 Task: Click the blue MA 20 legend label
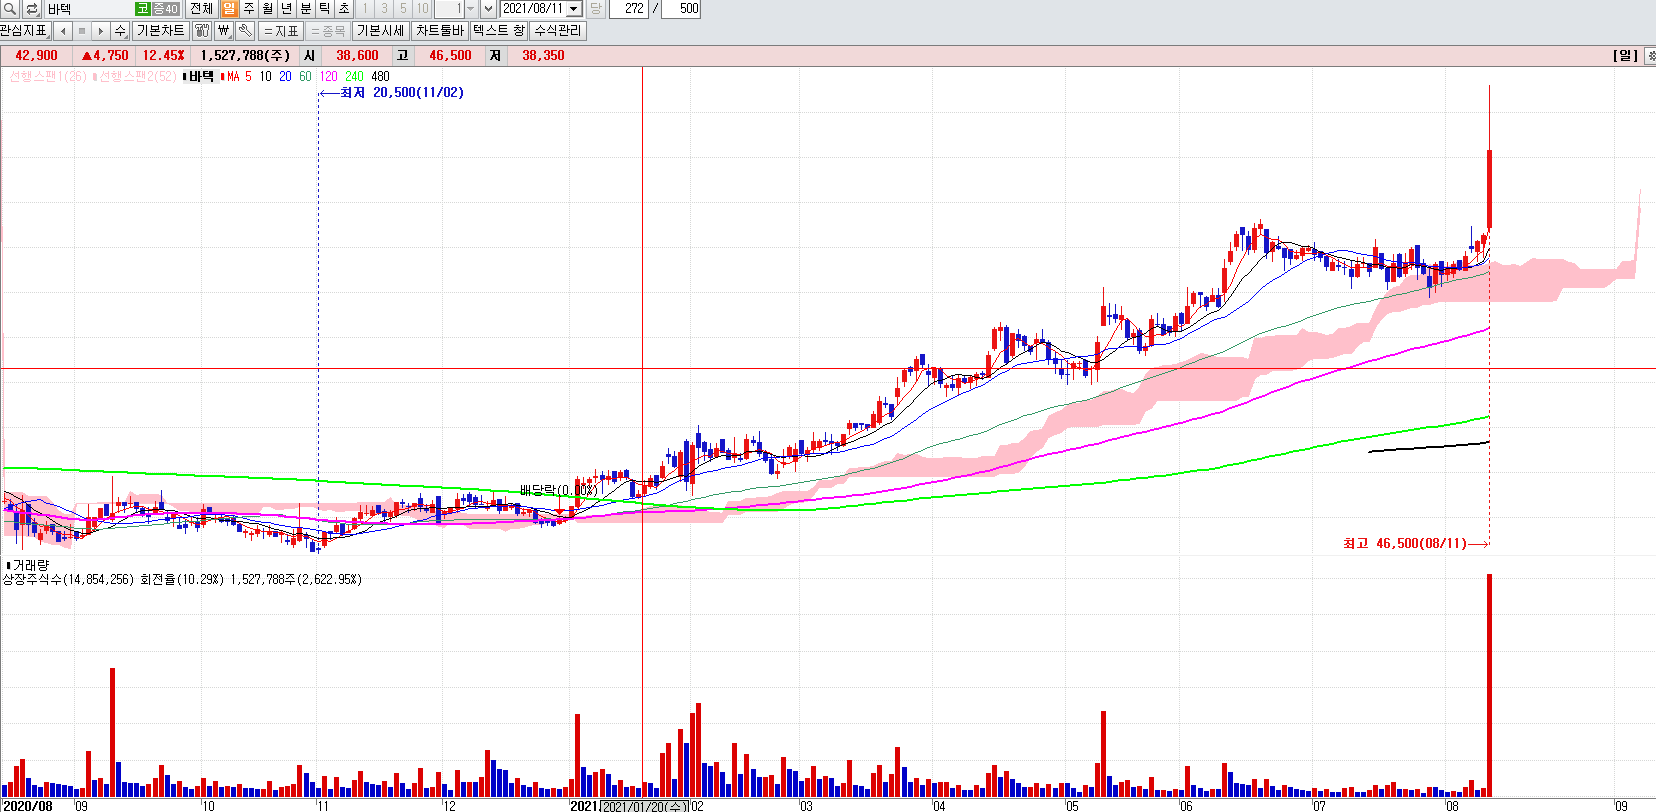click(x=285, y=76)
